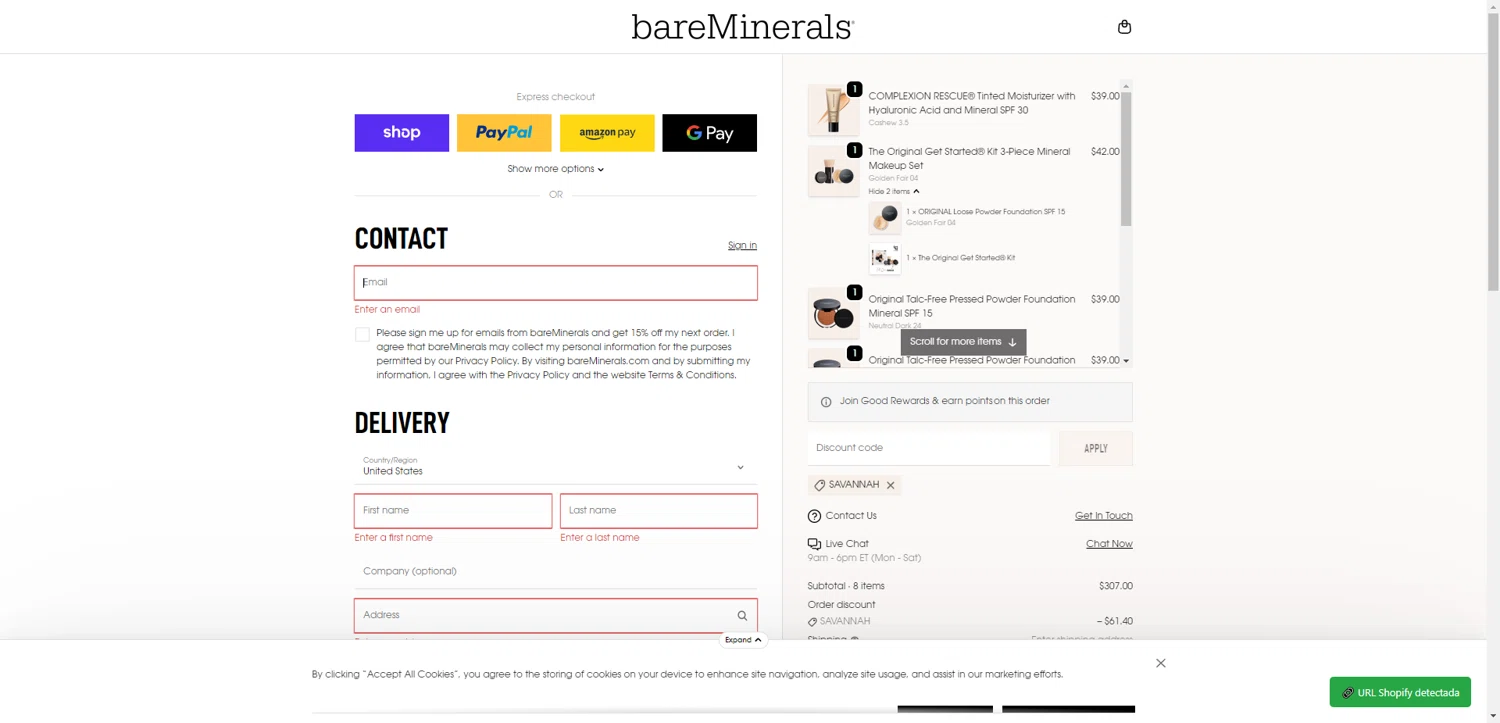Pay with Shop Pay express button

point(401,133)
